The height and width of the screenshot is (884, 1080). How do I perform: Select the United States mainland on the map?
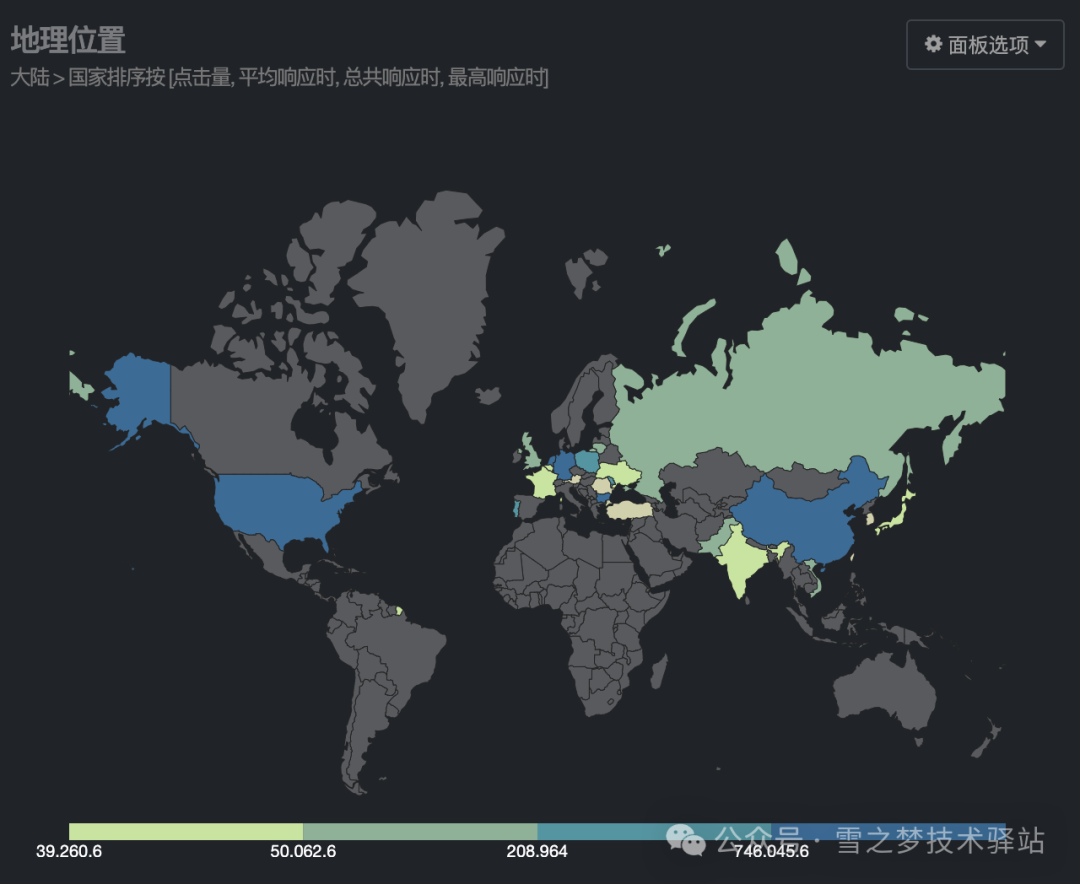tap(279, 505)
